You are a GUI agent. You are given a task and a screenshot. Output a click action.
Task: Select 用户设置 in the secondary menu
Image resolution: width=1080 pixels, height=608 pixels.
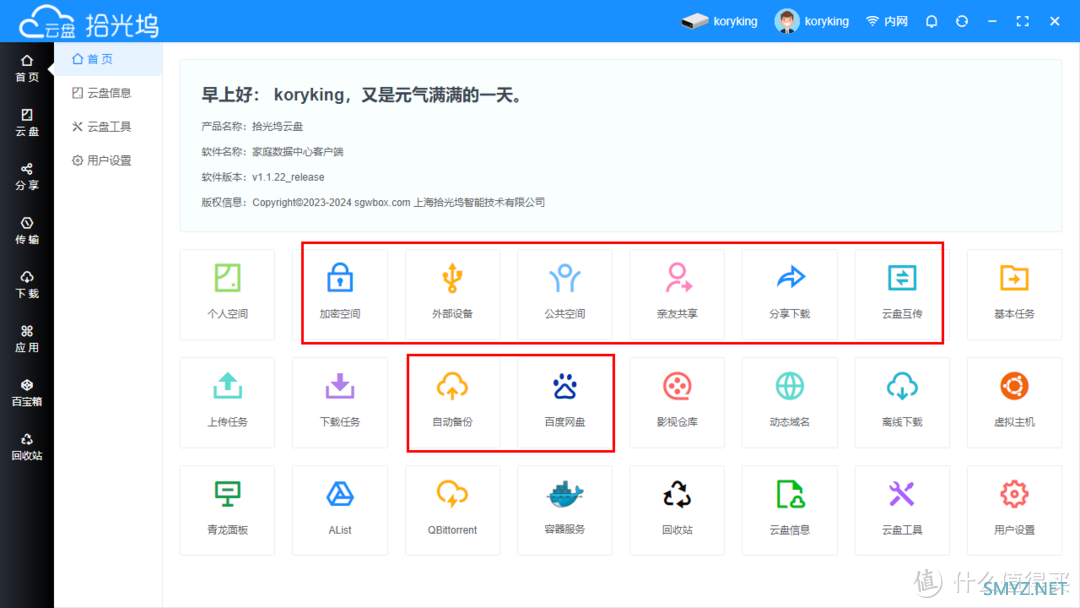(x=108, y=160)
